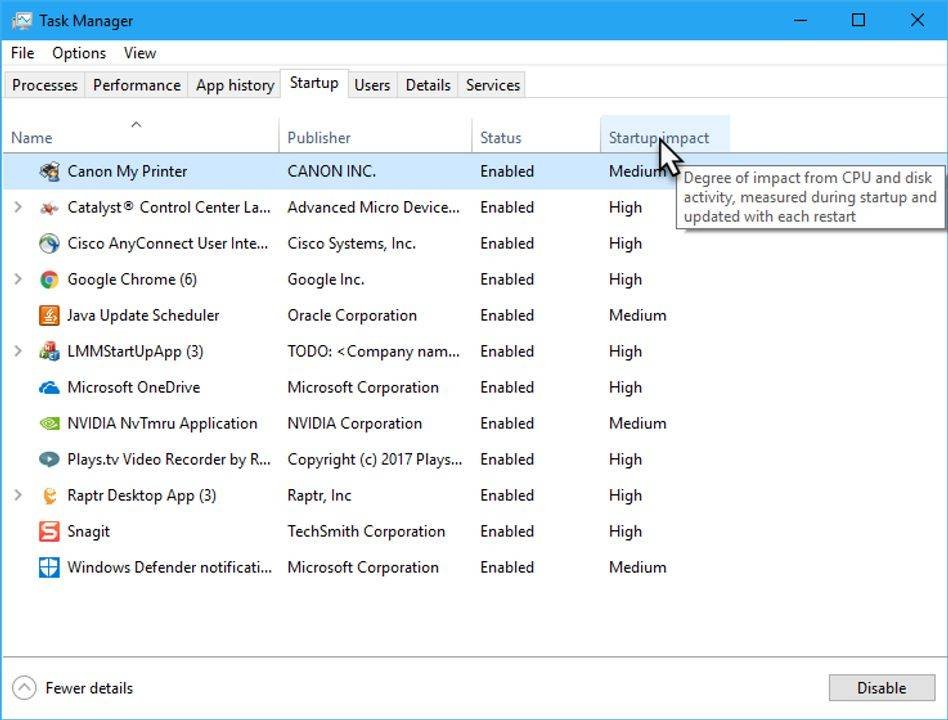Open the File menu
Screen dimensions: 948x720
(22, 53)
